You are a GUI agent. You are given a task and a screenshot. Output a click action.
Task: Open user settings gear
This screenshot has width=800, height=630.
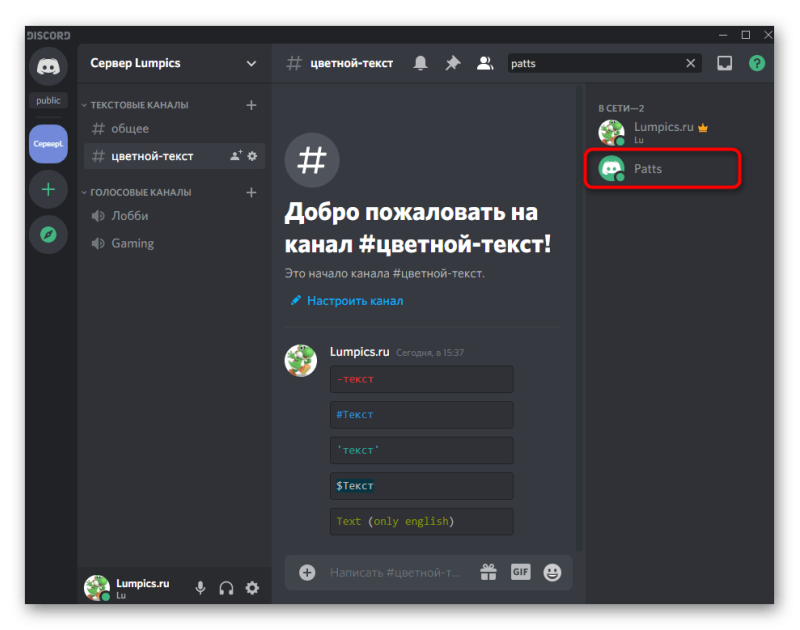(x=252, y=588)
